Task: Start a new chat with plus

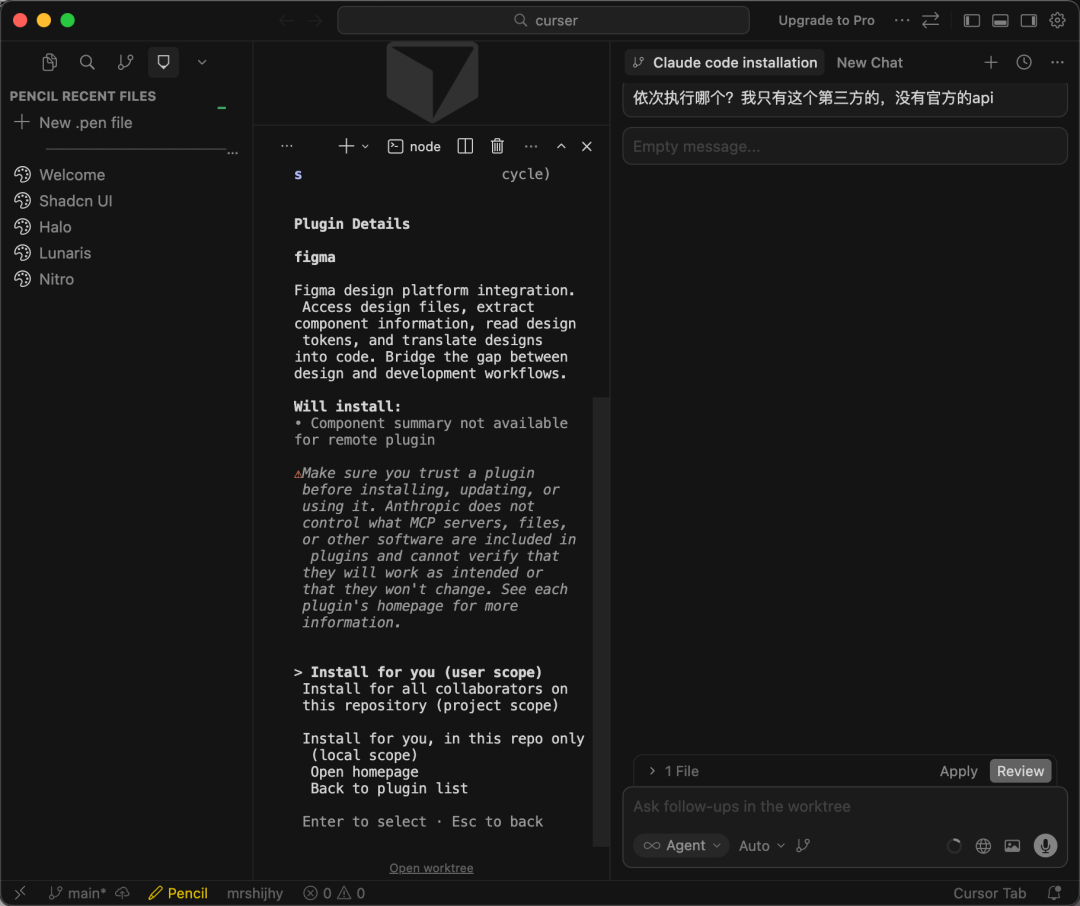Action: [x=990, y=63]
